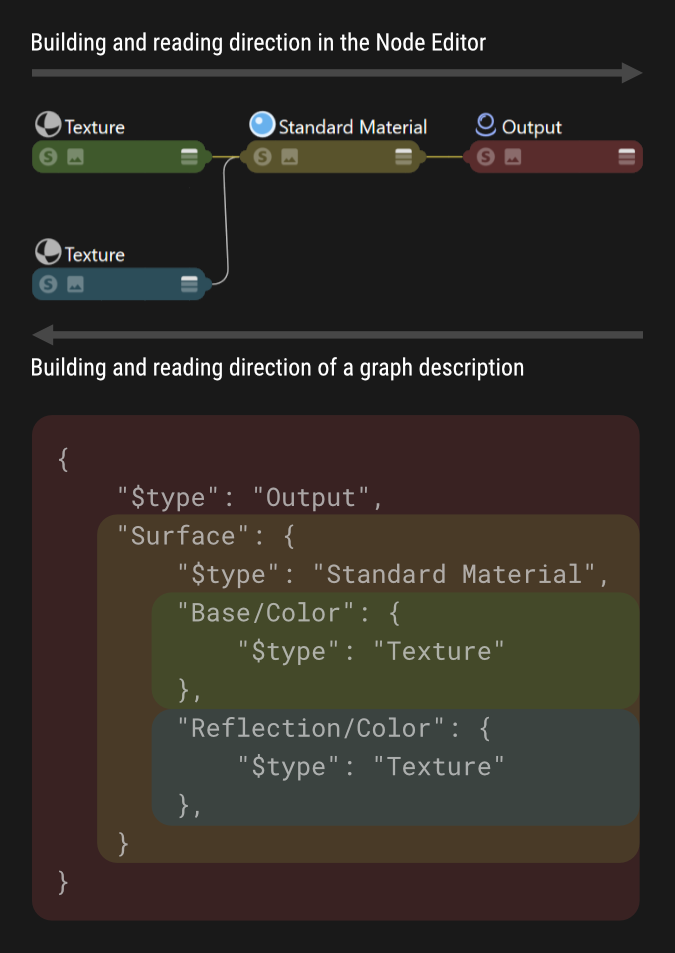This screenshot has width=675, height=953.
Task: Open the Output node's stacked-lines menu
Action: tap(627, 157)
